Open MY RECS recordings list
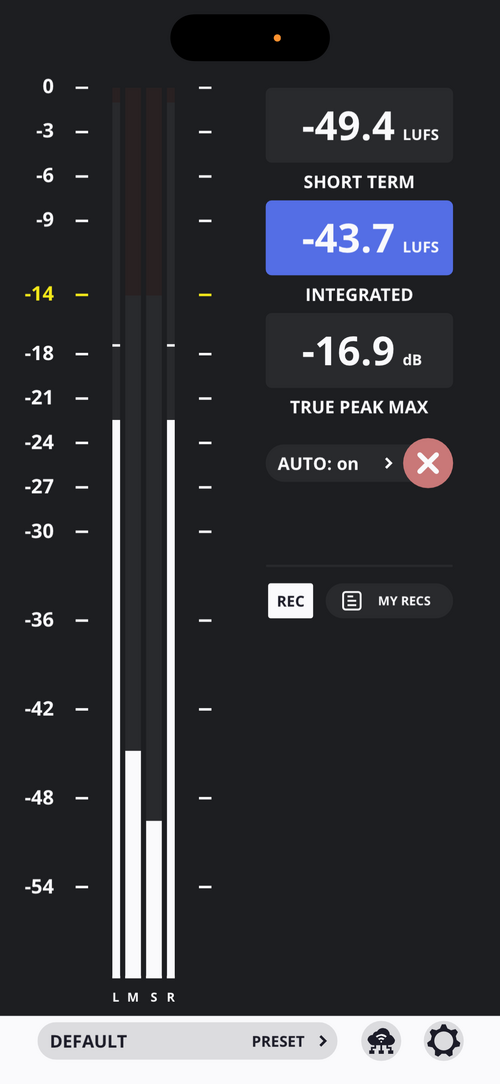Screen dimensions: 500x1084 (x=389, y=601)
